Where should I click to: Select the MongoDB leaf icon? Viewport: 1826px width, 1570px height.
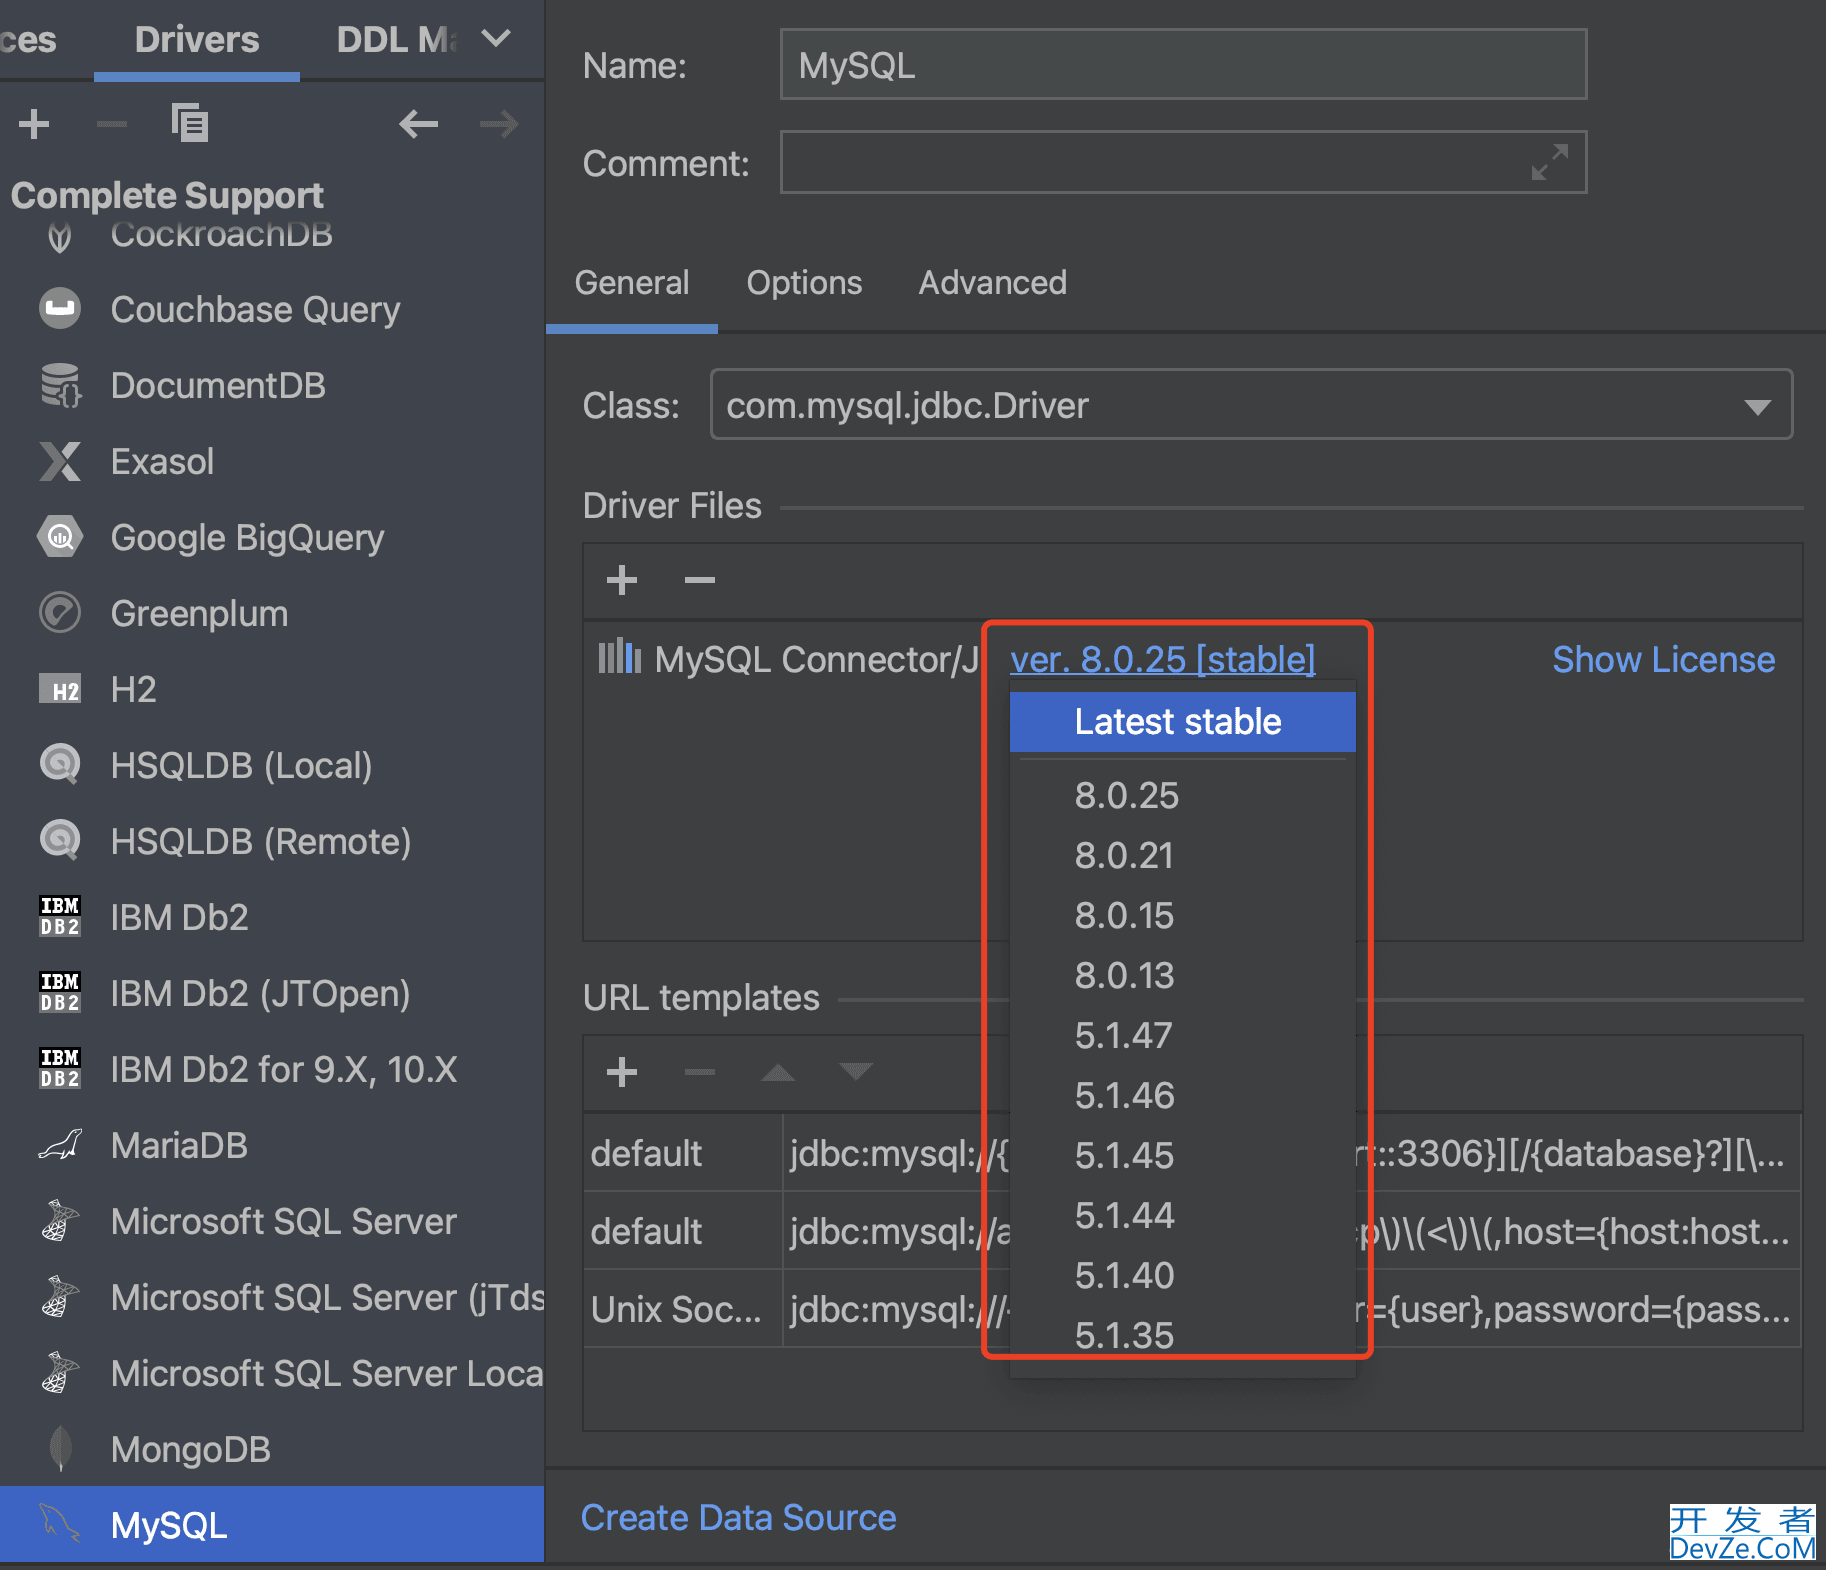click(x=60, y=1449)
